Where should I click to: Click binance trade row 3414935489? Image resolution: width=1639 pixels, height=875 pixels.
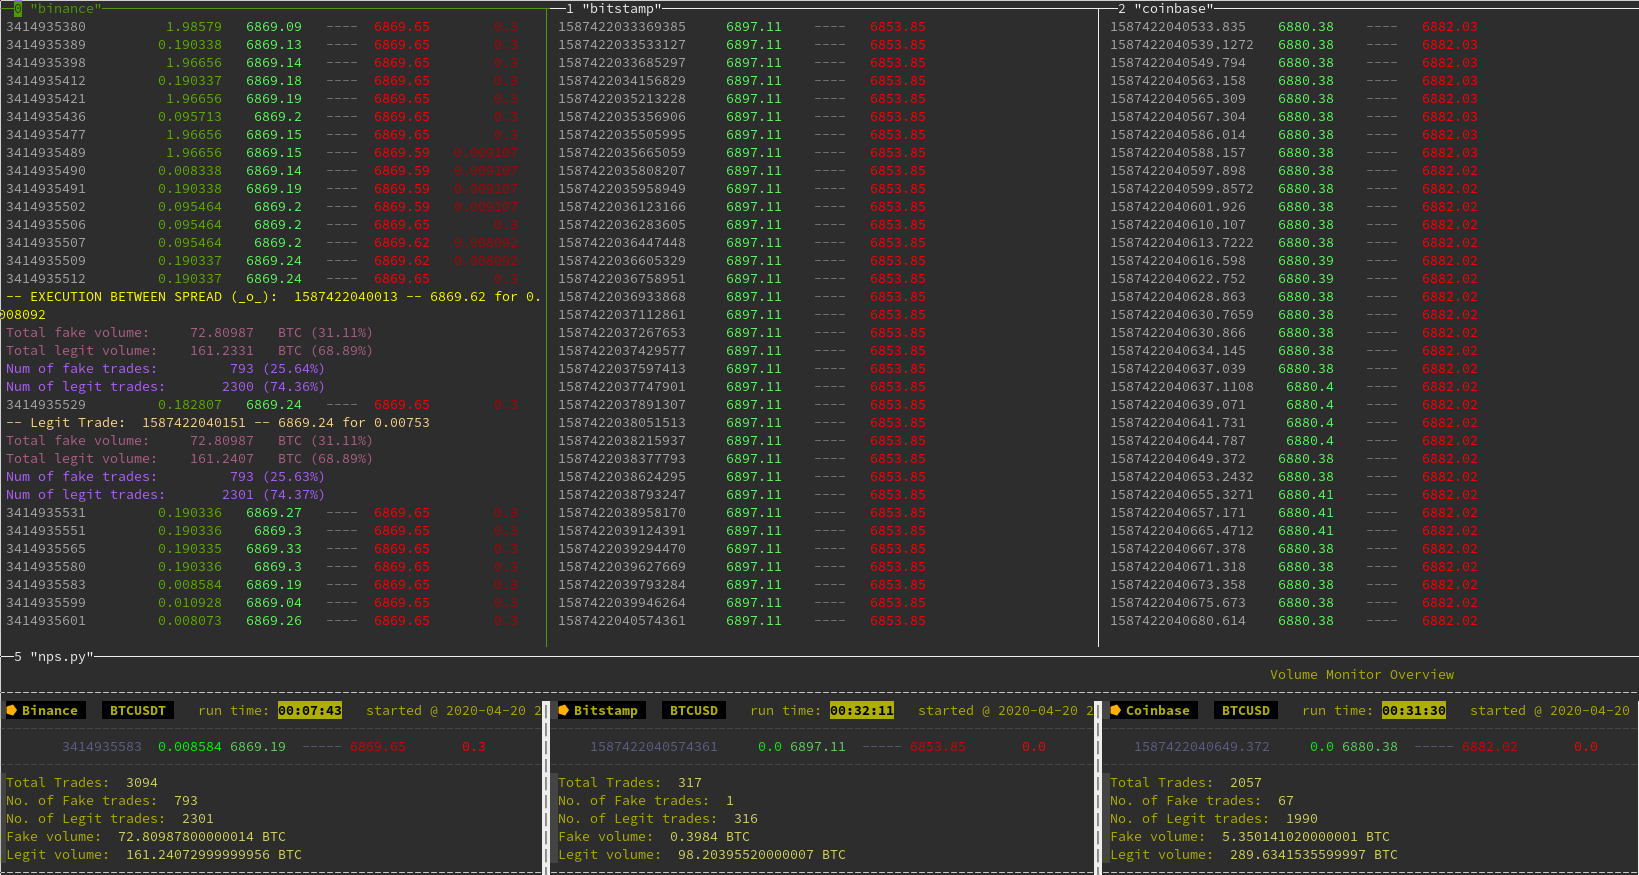click(262, 153)
